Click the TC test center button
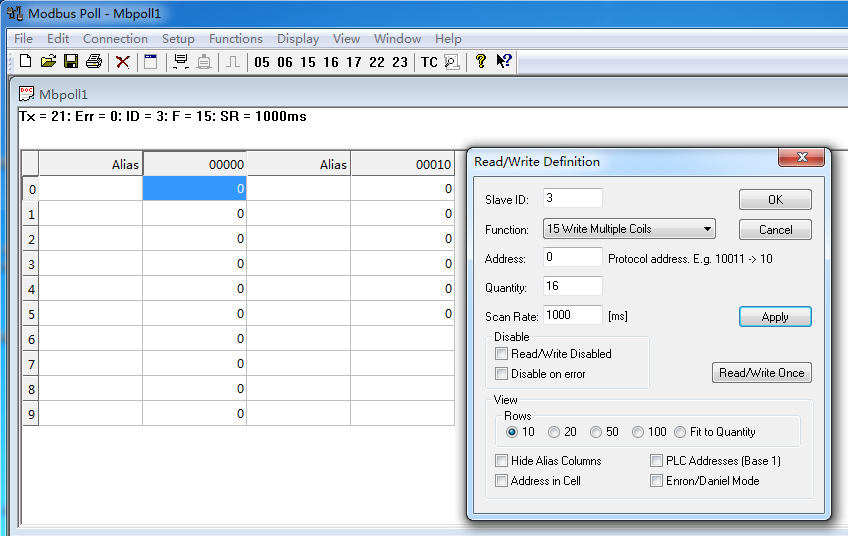The width and height of the screenshot is (848, 536). coord(429,62)
